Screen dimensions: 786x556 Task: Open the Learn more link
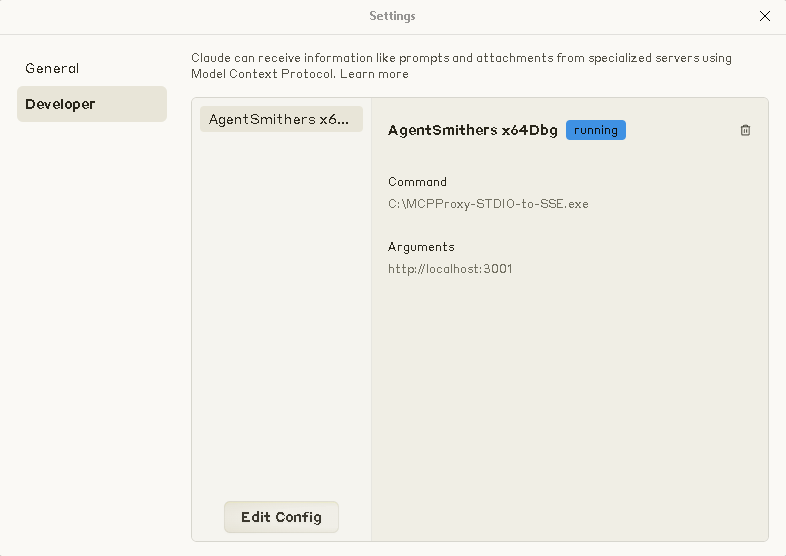tap(374, 74)
